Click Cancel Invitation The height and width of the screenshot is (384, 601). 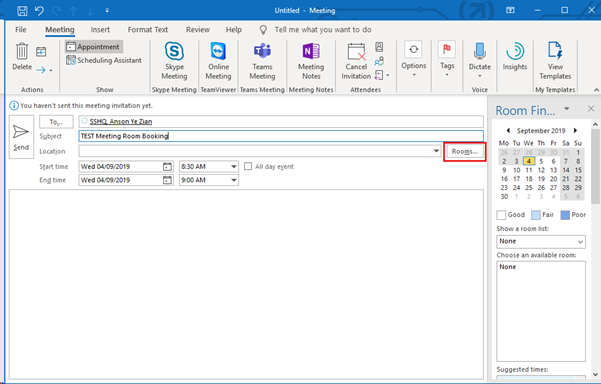(356, 61)
